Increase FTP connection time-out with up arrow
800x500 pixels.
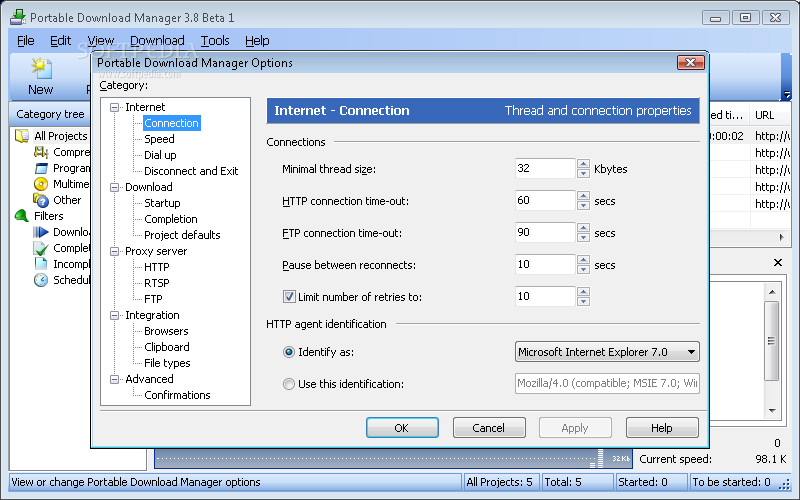coord(583,228)
